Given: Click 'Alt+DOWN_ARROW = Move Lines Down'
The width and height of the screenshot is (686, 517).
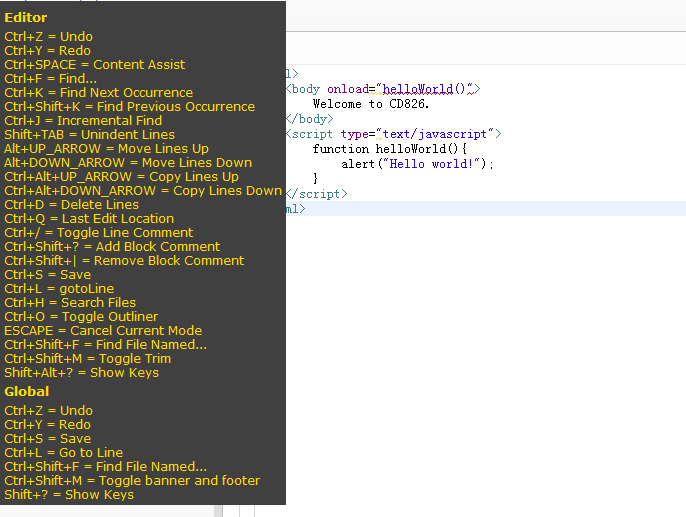Looking at the screenshot, I should (128, 163).
